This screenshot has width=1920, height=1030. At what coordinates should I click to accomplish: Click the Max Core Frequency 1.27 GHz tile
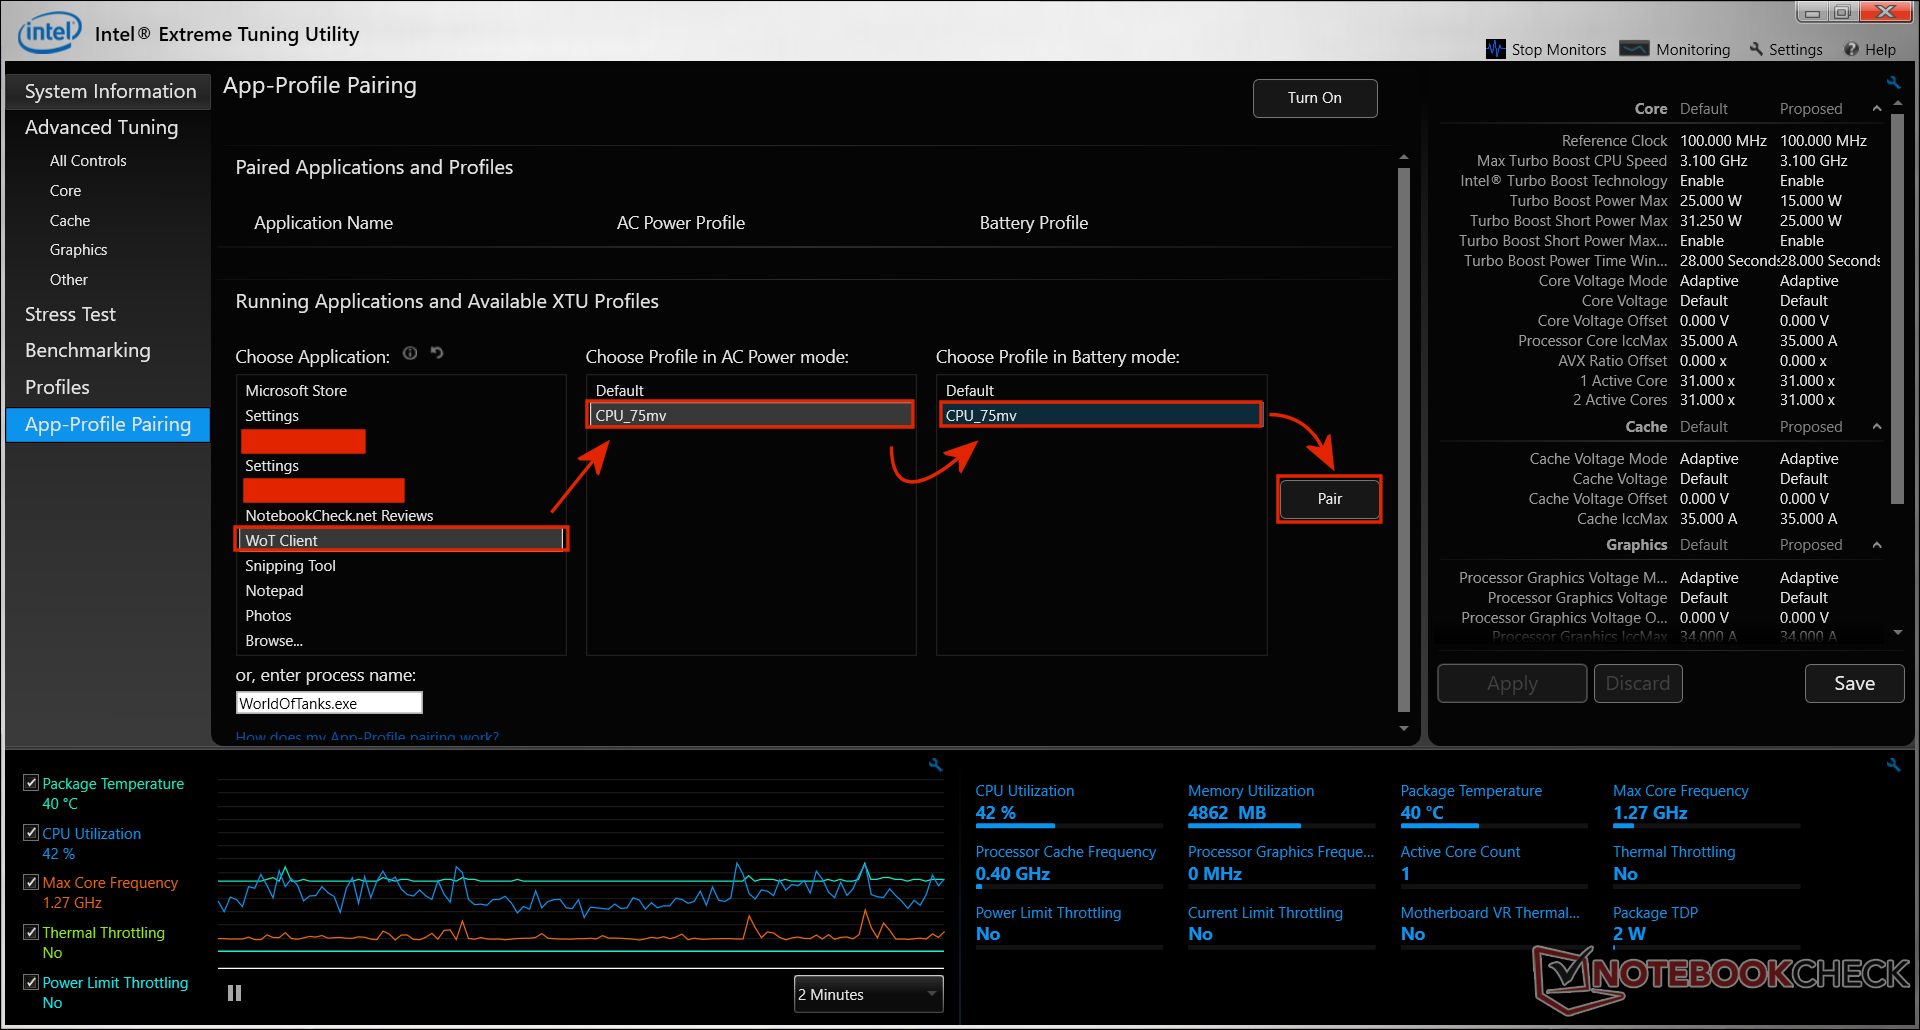click(1705, 804)
